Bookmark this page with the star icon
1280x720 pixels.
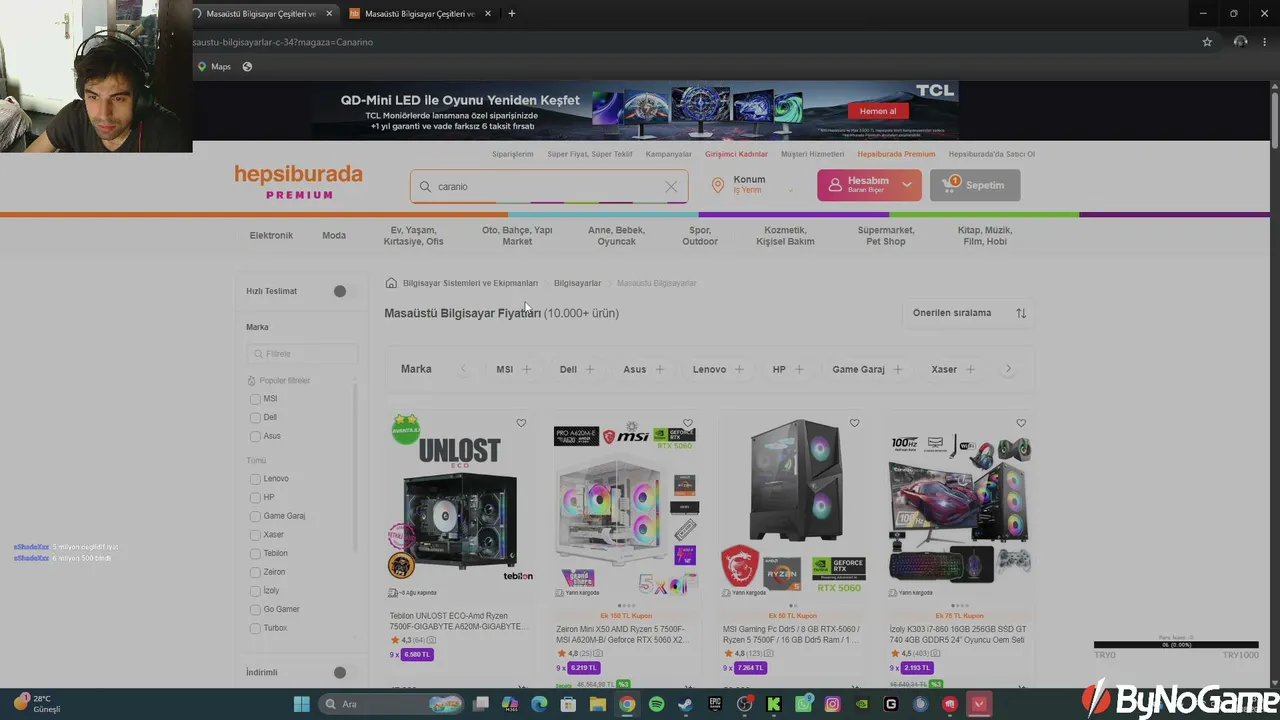[x=1207, y=42]
